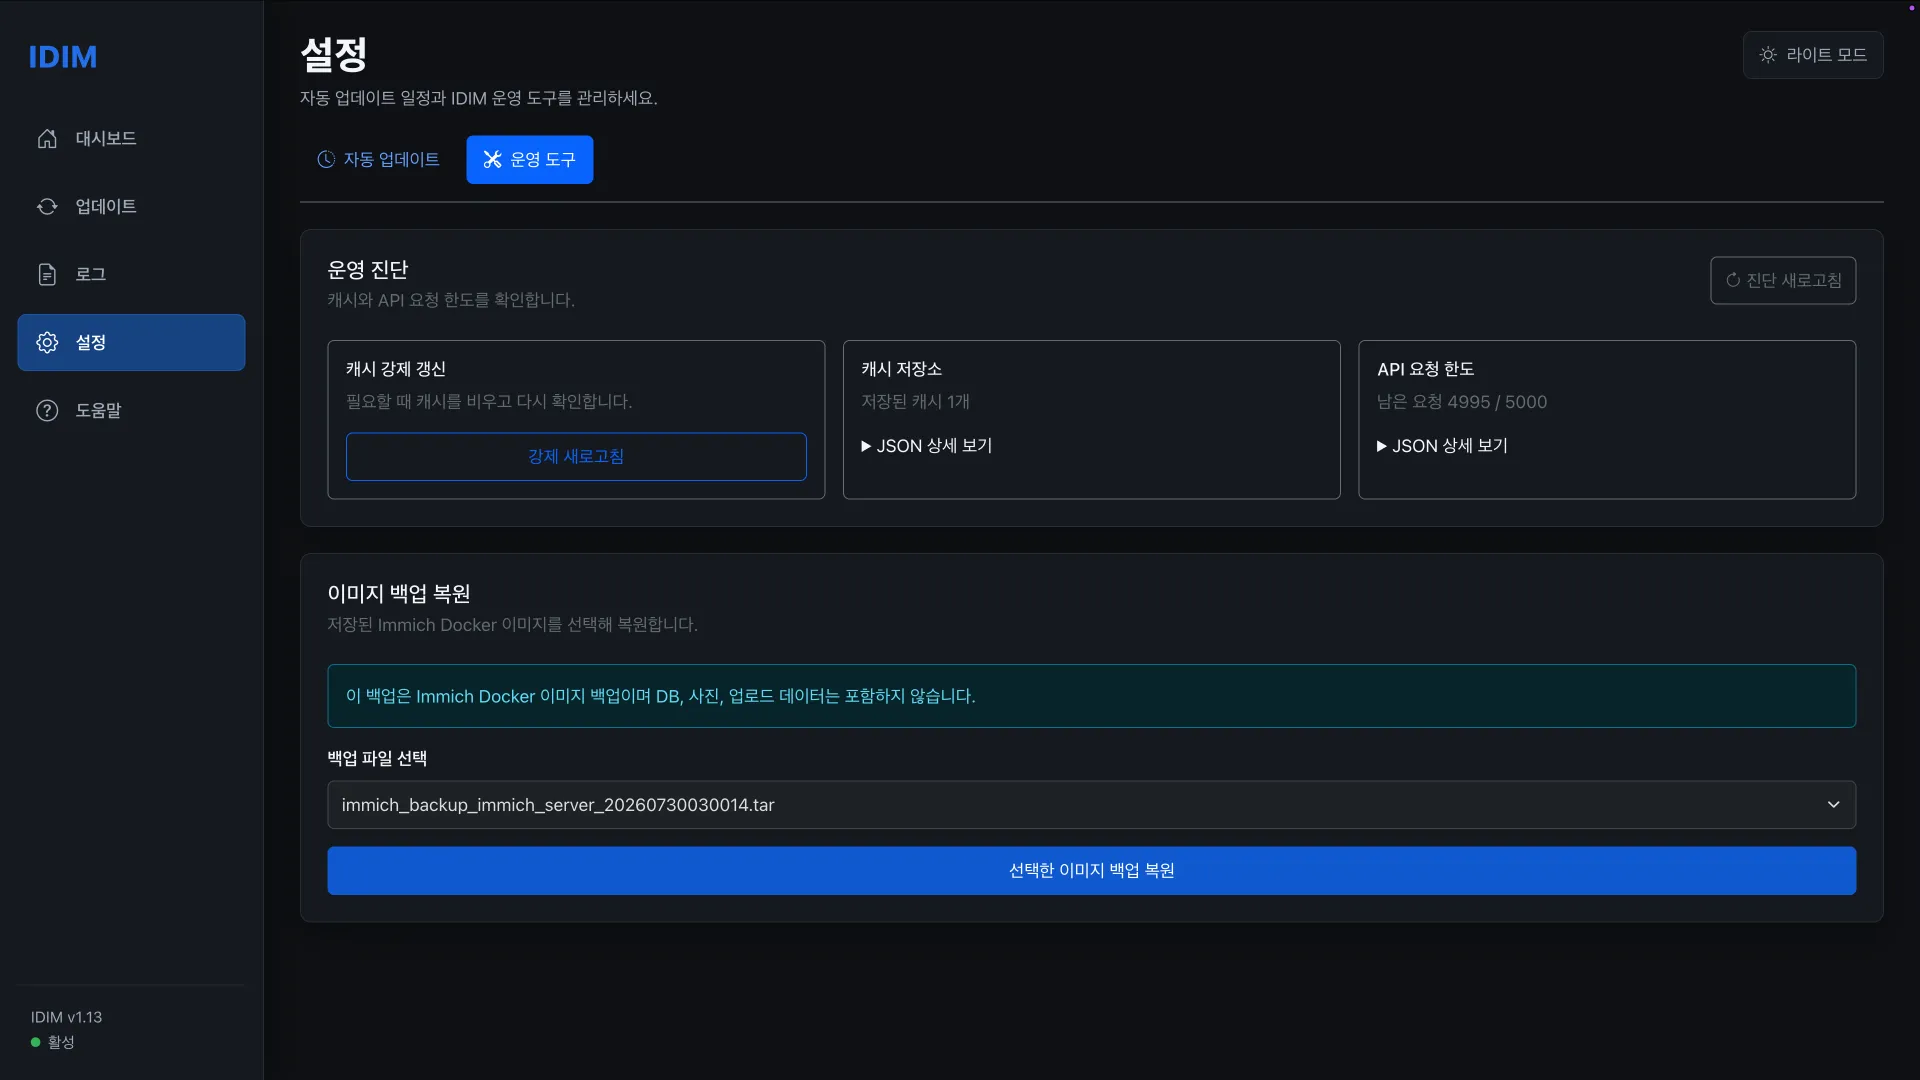Viewport: 1920px width, 1080px height.
Task: Click the sun icon for 라이트 모드
Action: 1768,55
